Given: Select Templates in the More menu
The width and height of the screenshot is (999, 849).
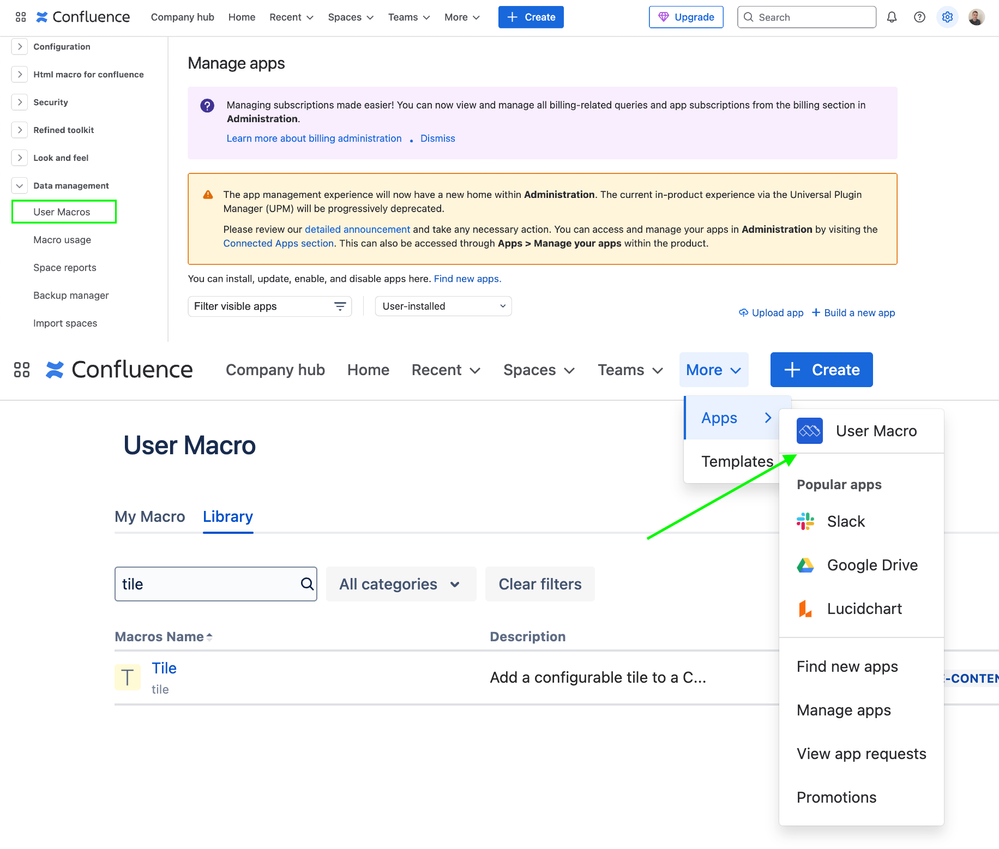Looking at the screenshot, I should pyautogui.click(x=737, y=461).
